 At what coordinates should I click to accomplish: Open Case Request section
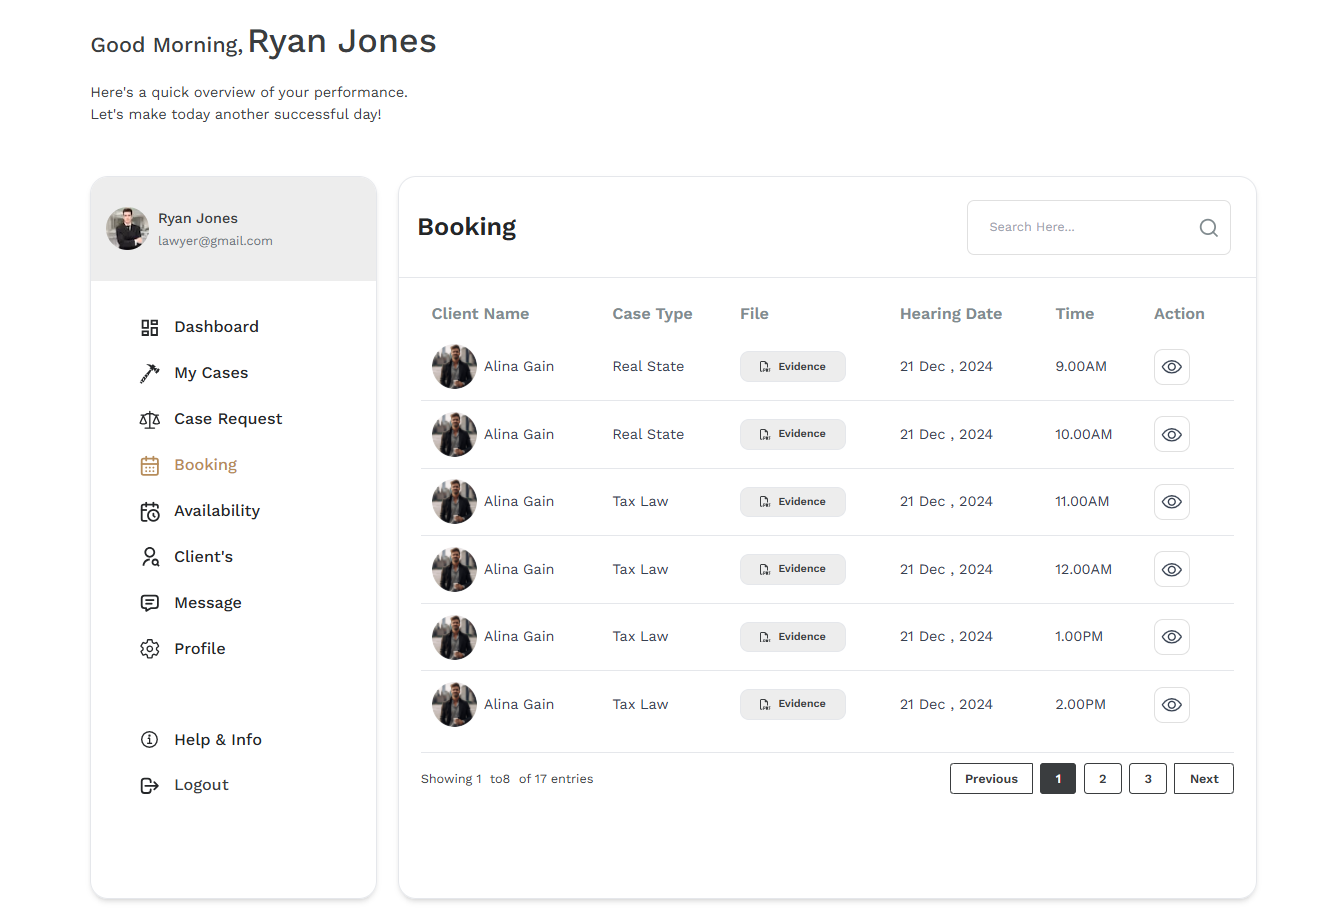click(x=228, y=419)
